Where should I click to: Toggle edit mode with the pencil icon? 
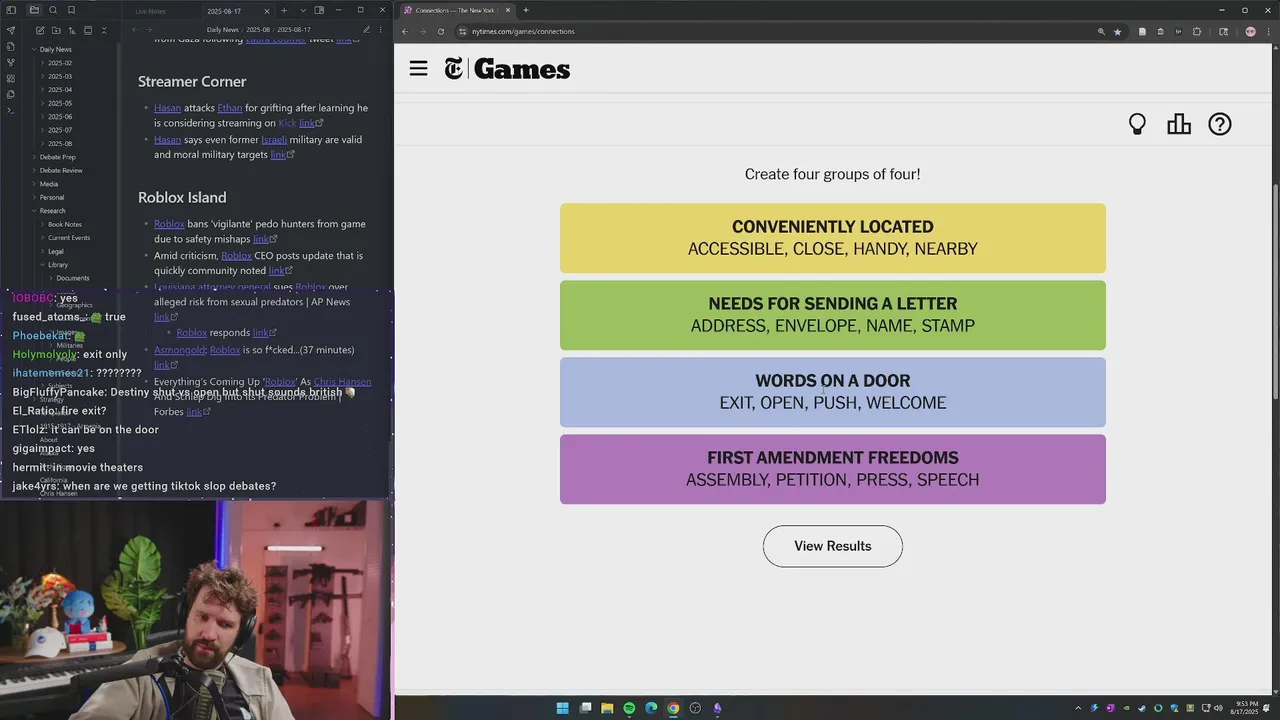point(366,30)
